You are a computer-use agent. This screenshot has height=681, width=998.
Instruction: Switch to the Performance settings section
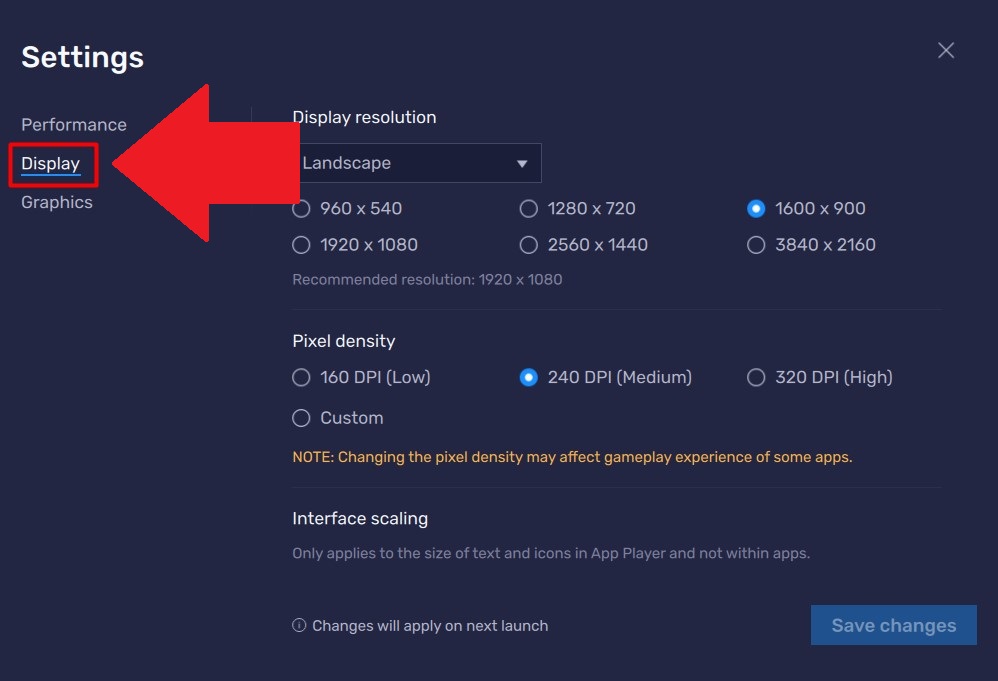73,124
